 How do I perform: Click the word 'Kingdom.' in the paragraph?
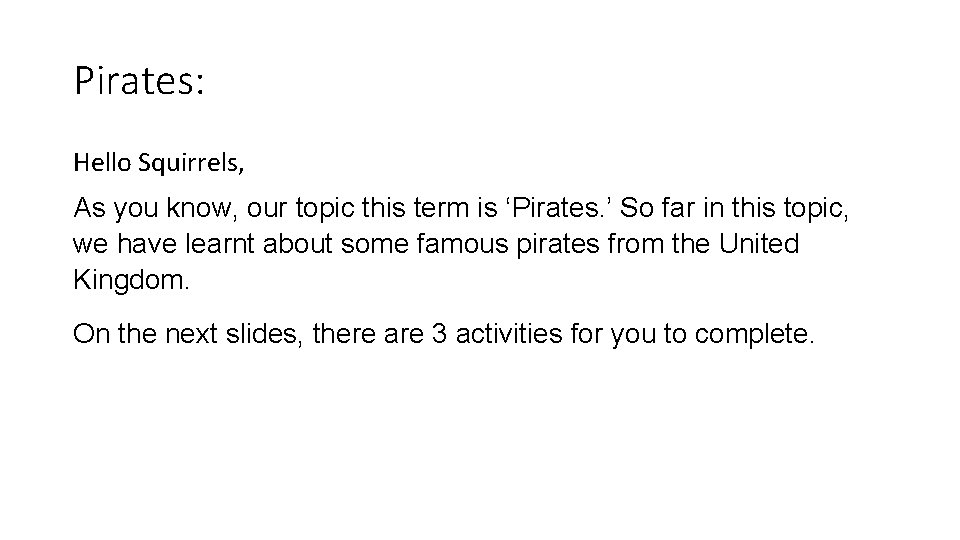(131, 280)
